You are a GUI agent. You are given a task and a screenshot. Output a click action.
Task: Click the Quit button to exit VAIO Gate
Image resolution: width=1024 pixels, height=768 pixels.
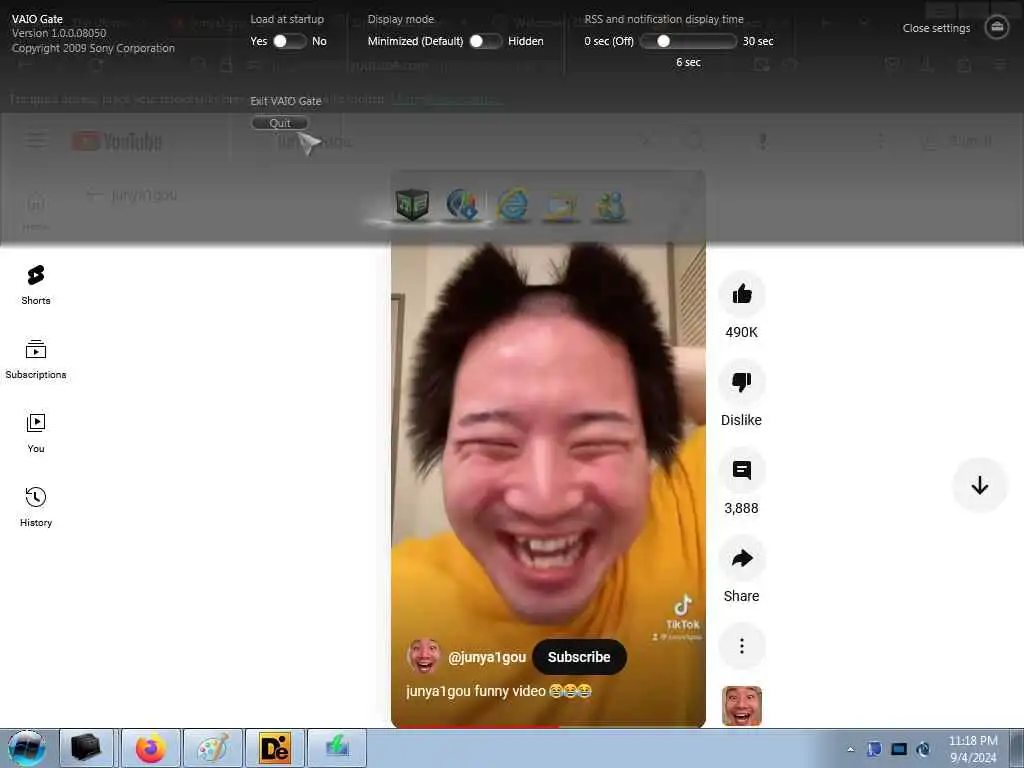[280, 123]
